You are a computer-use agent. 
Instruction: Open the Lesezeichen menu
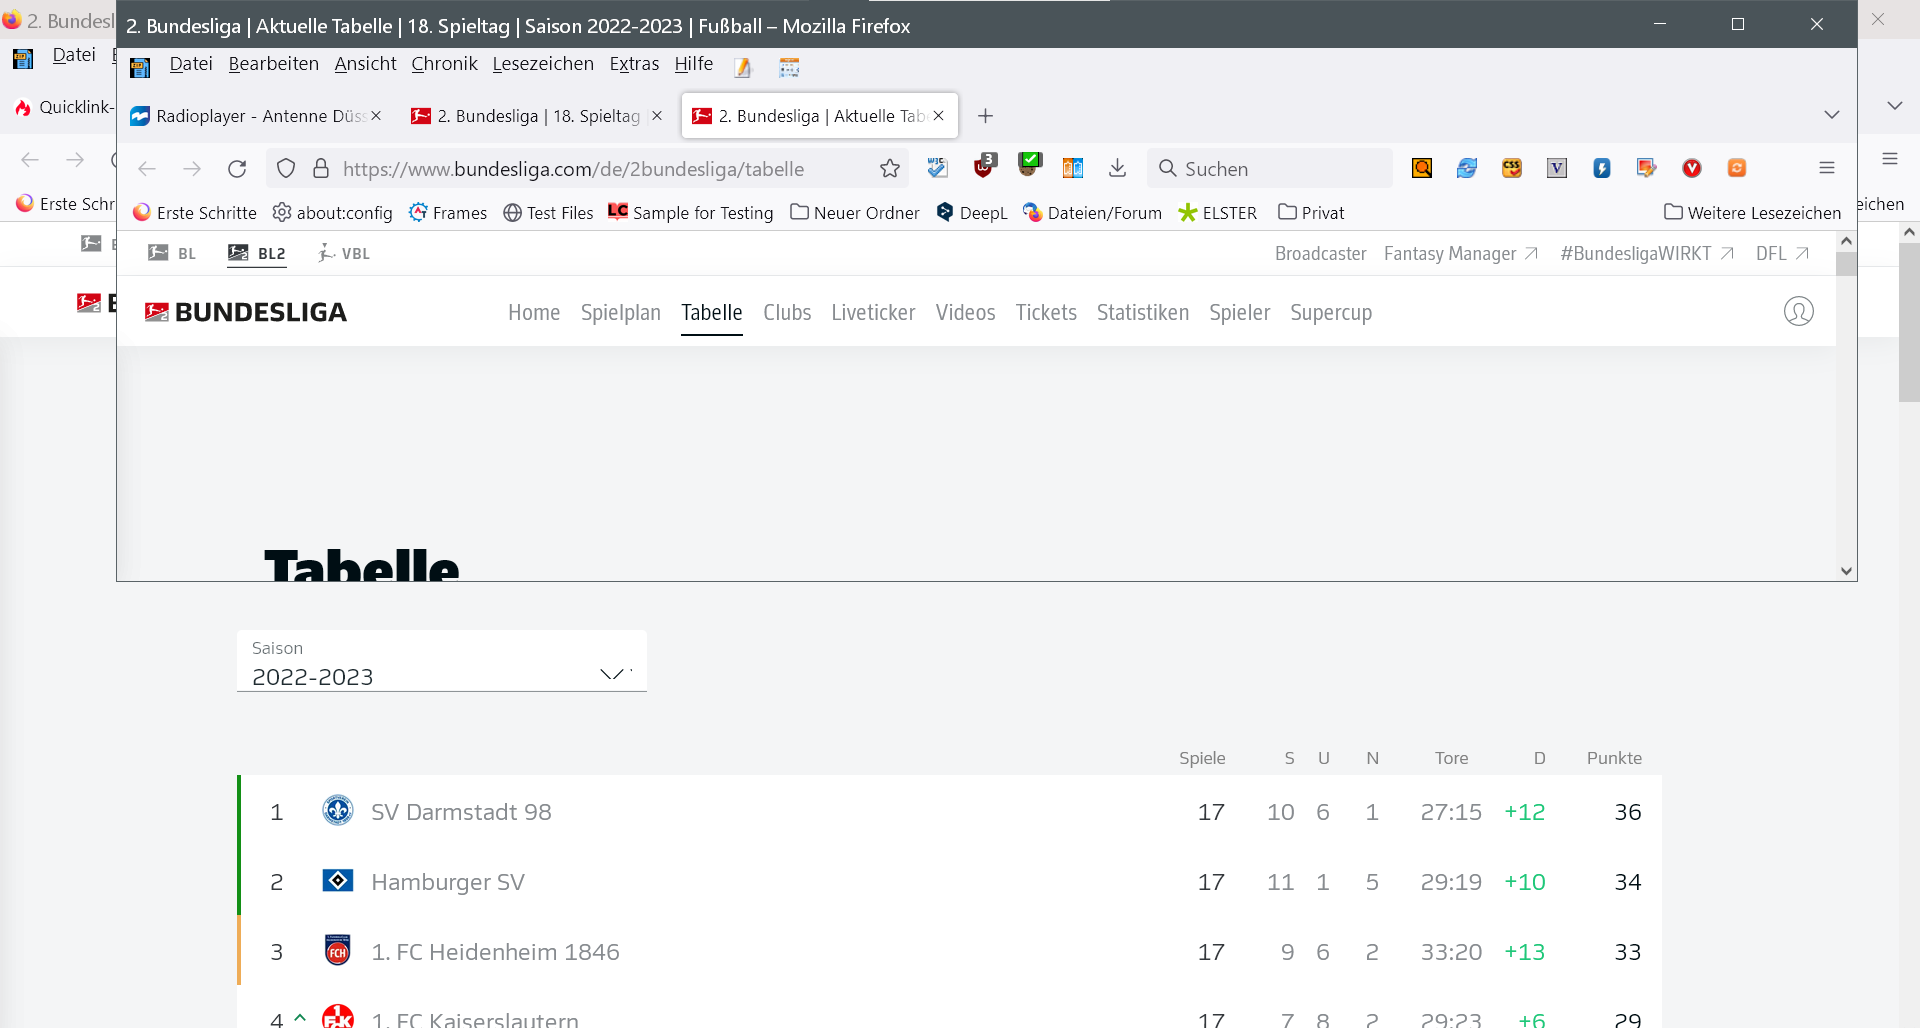tap(543, 64)
